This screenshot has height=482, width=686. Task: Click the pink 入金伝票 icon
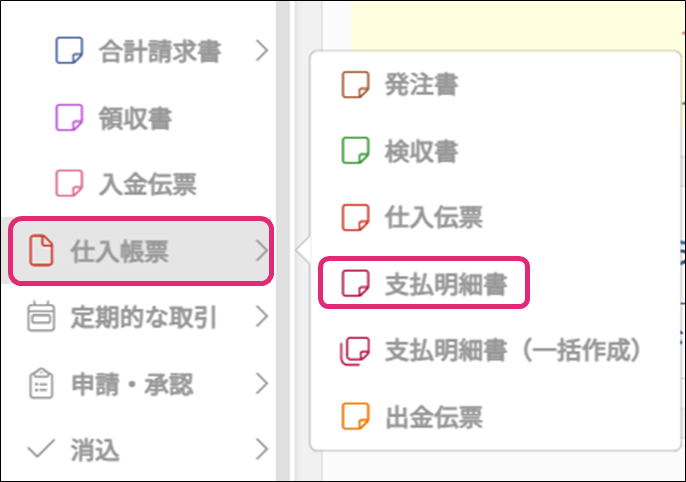click(69, 184)
